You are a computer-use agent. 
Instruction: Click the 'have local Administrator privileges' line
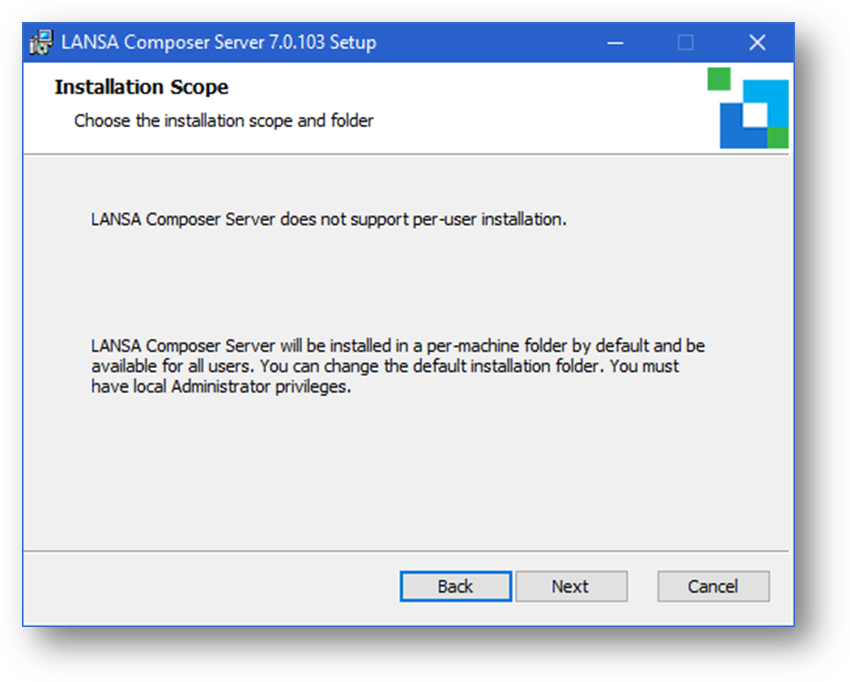point(221,387)
